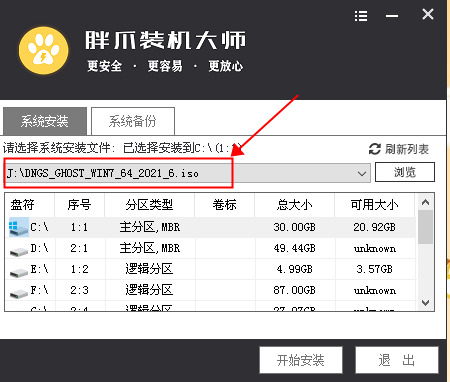Click the 分区类型 column header

149,205
